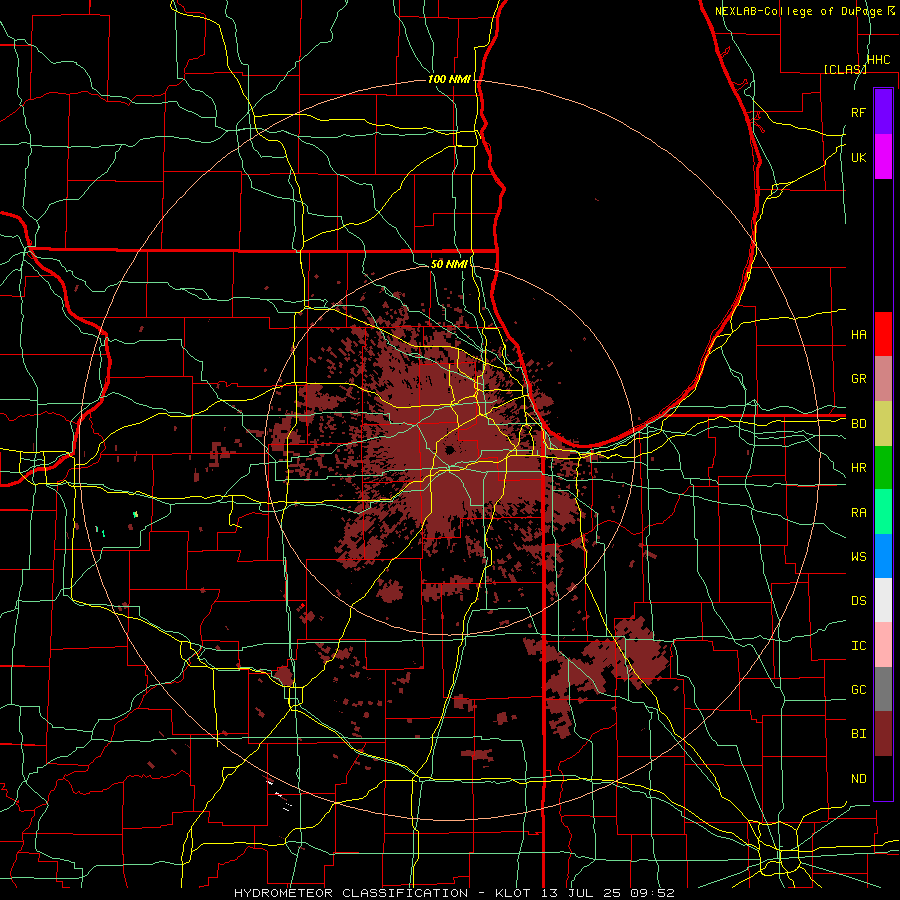Click the BI legend label
This screenshot has width=900, height=900.
click(858, 734)
